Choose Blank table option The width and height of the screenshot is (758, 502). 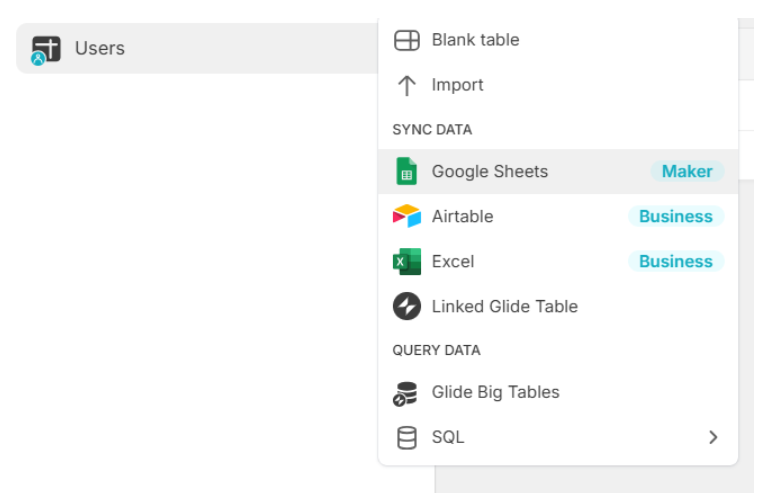[x=475, y=40]
